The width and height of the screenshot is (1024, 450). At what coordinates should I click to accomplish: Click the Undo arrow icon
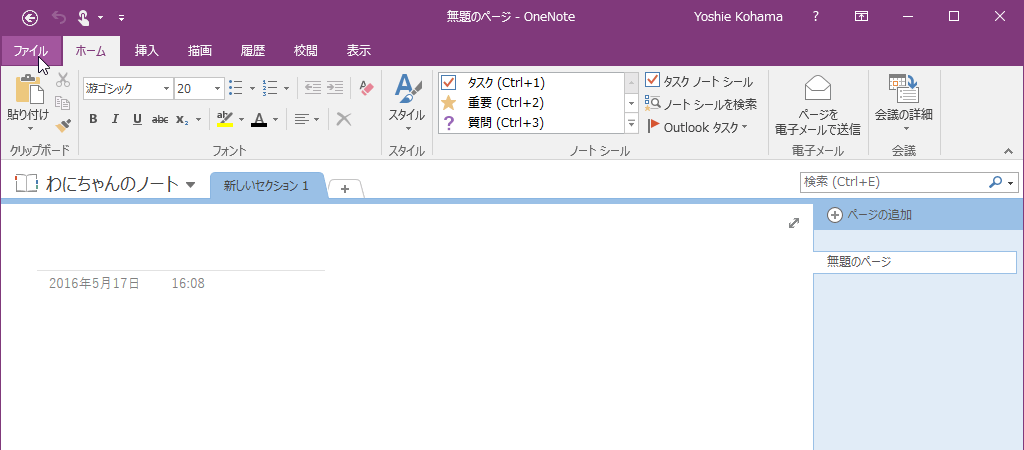(58, 18)
